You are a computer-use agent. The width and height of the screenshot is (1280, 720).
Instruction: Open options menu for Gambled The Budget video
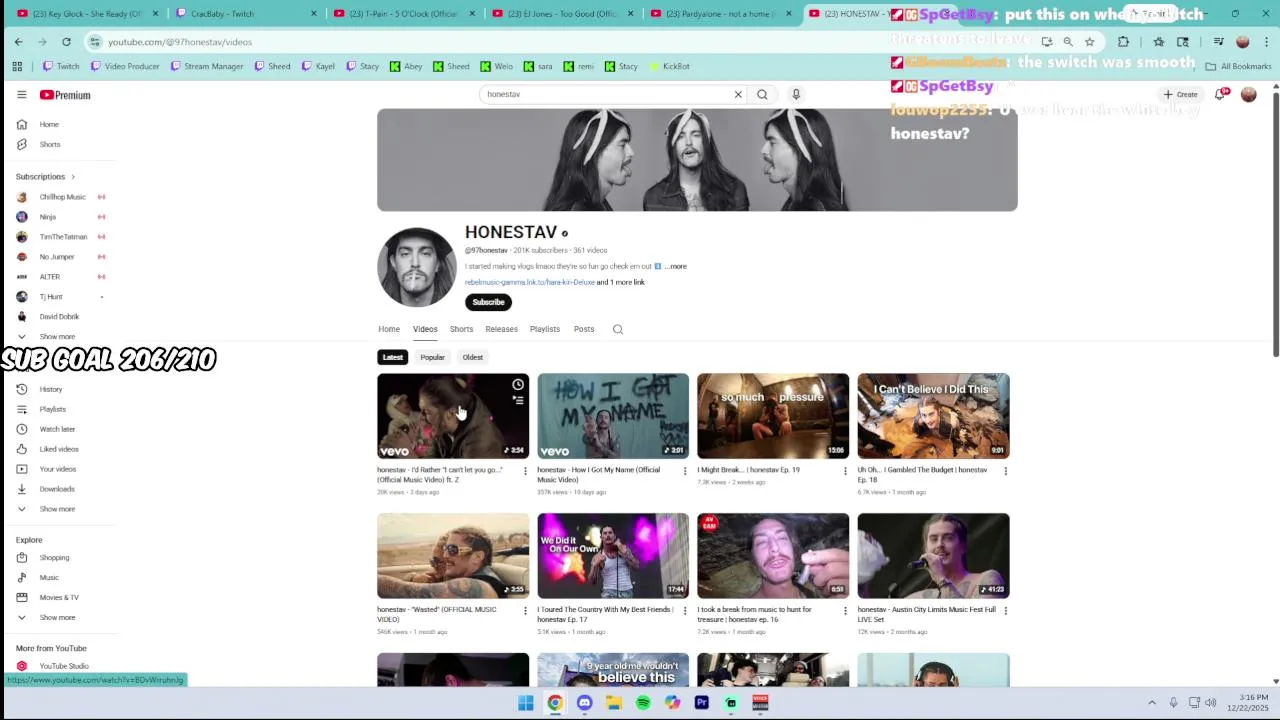click(1005, 471)
